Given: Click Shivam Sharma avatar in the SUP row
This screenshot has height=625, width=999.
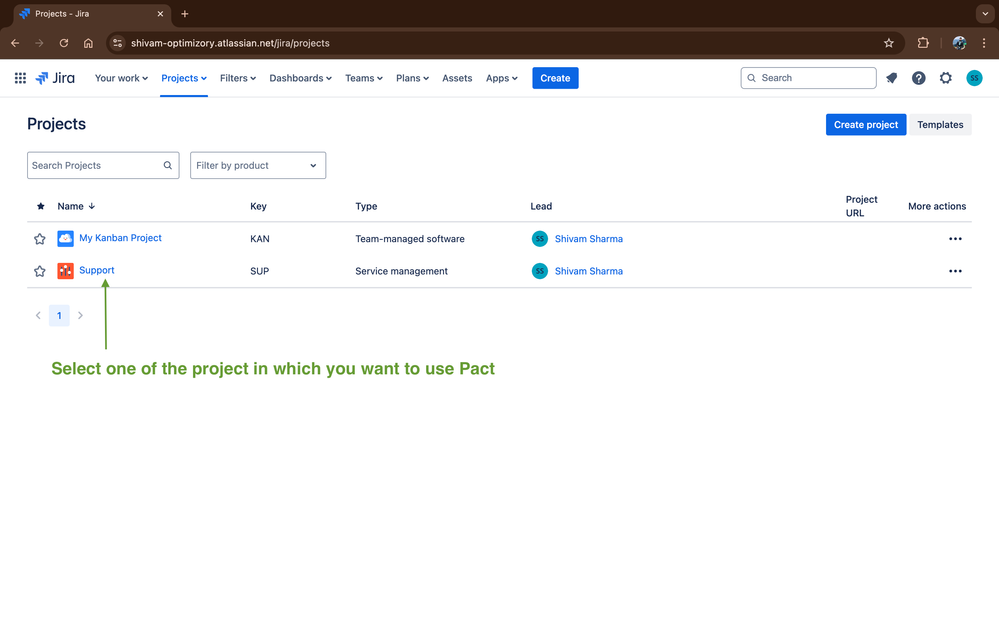Looking at the screenshot, I should click(x=540, y=271).
